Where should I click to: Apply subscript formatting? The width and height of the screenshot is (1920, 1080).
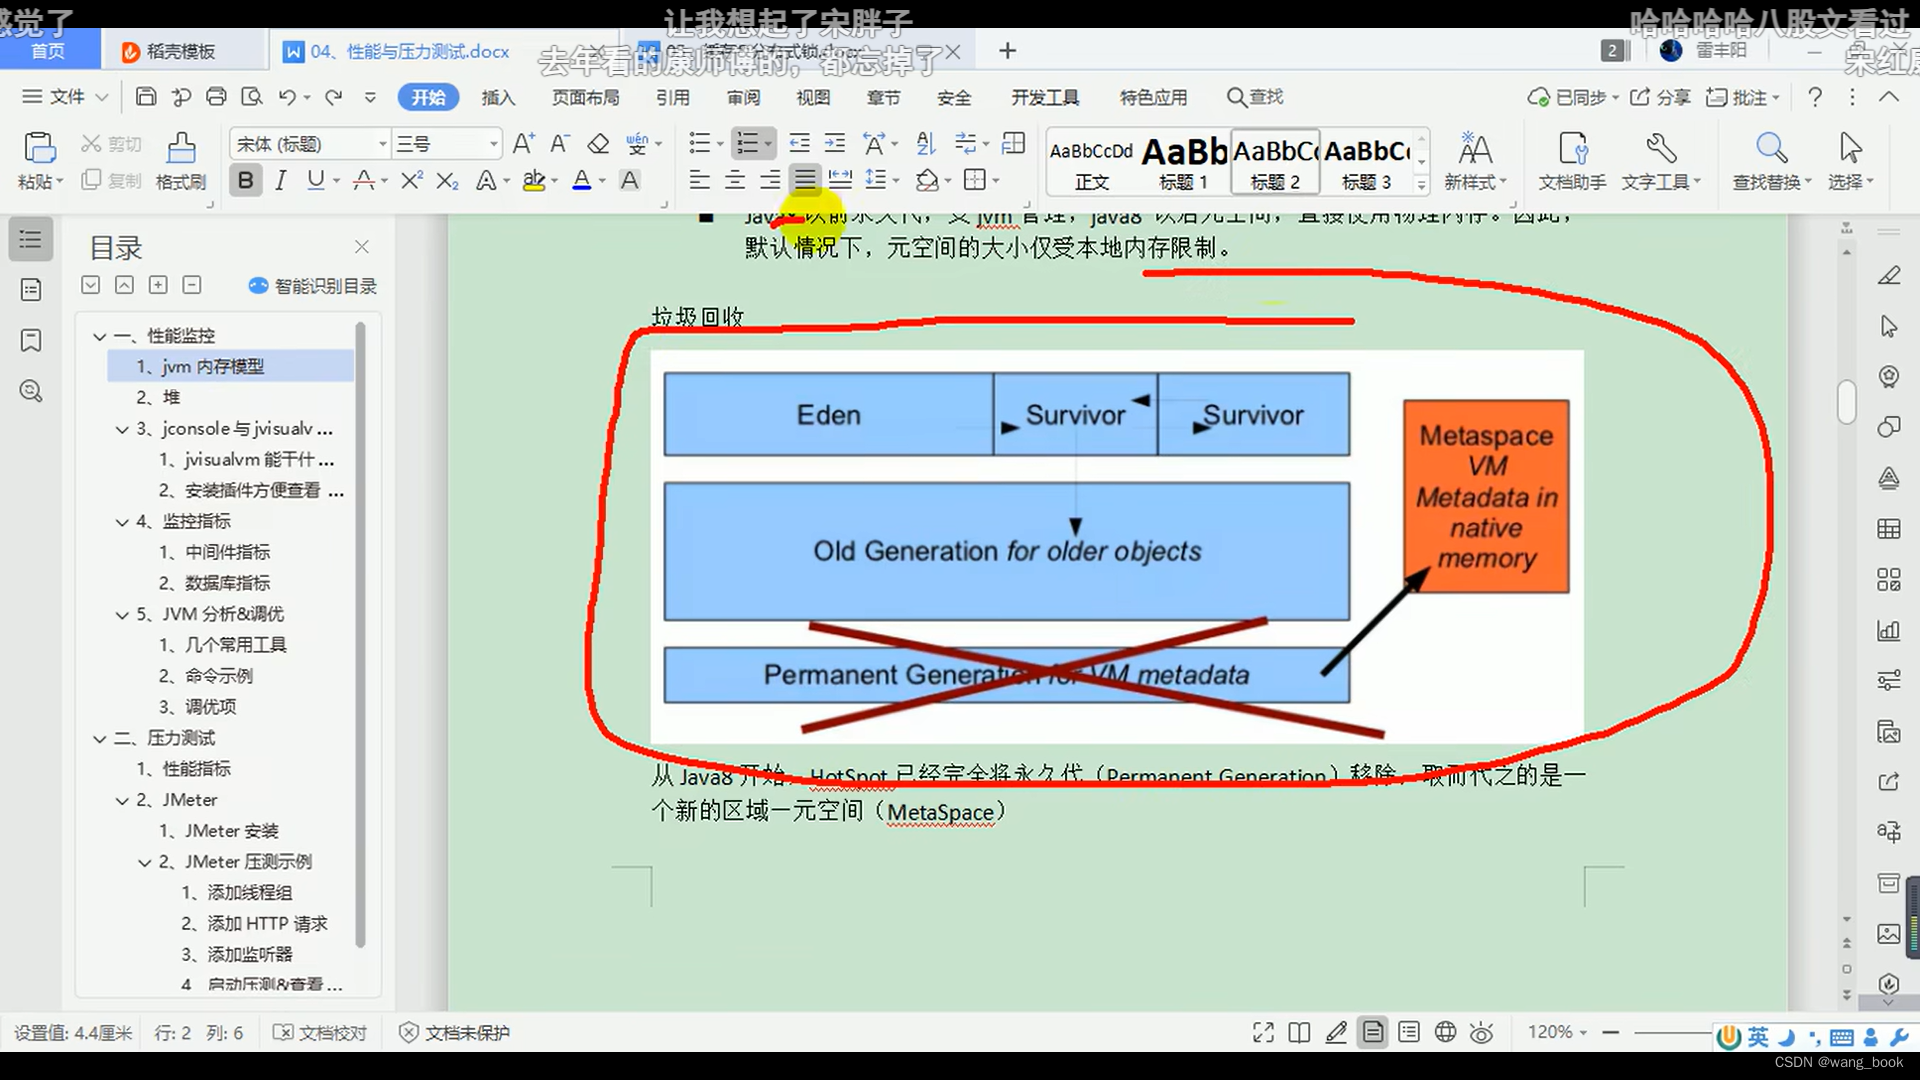click(448, 180)
